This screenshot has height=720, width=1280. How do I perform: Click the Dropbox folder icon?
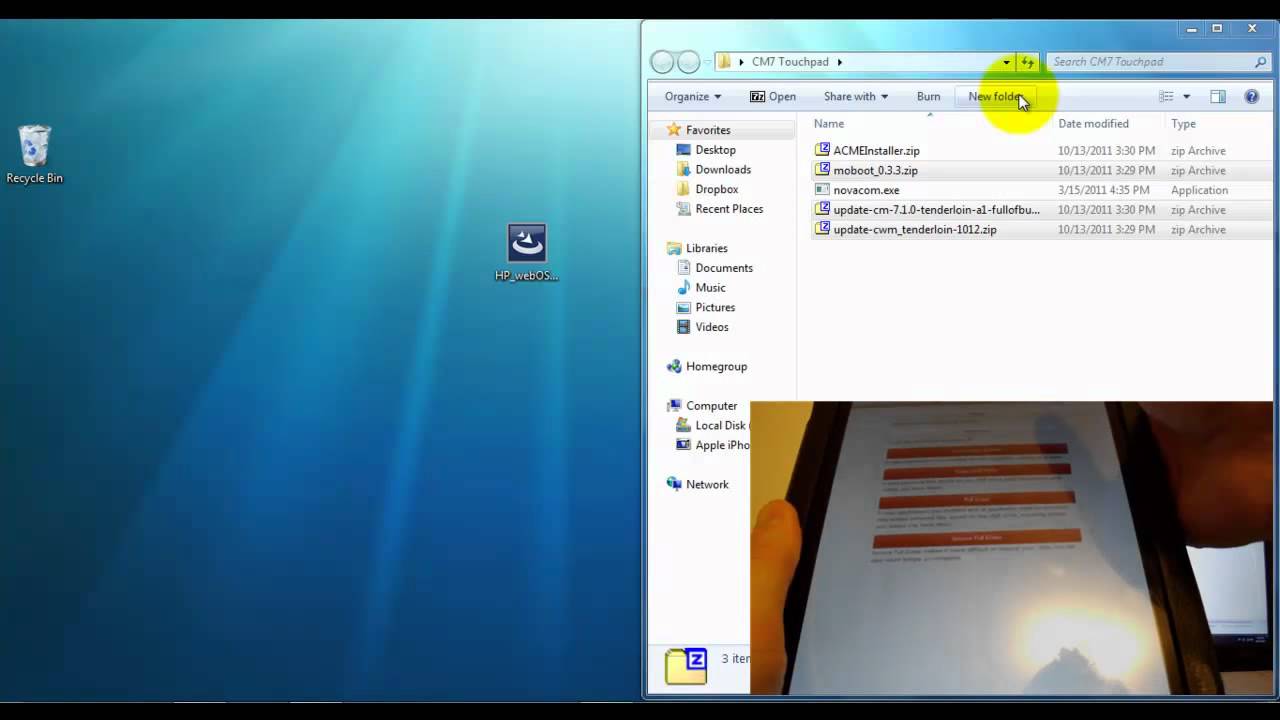pyautogui.click(x=684, y=189)
